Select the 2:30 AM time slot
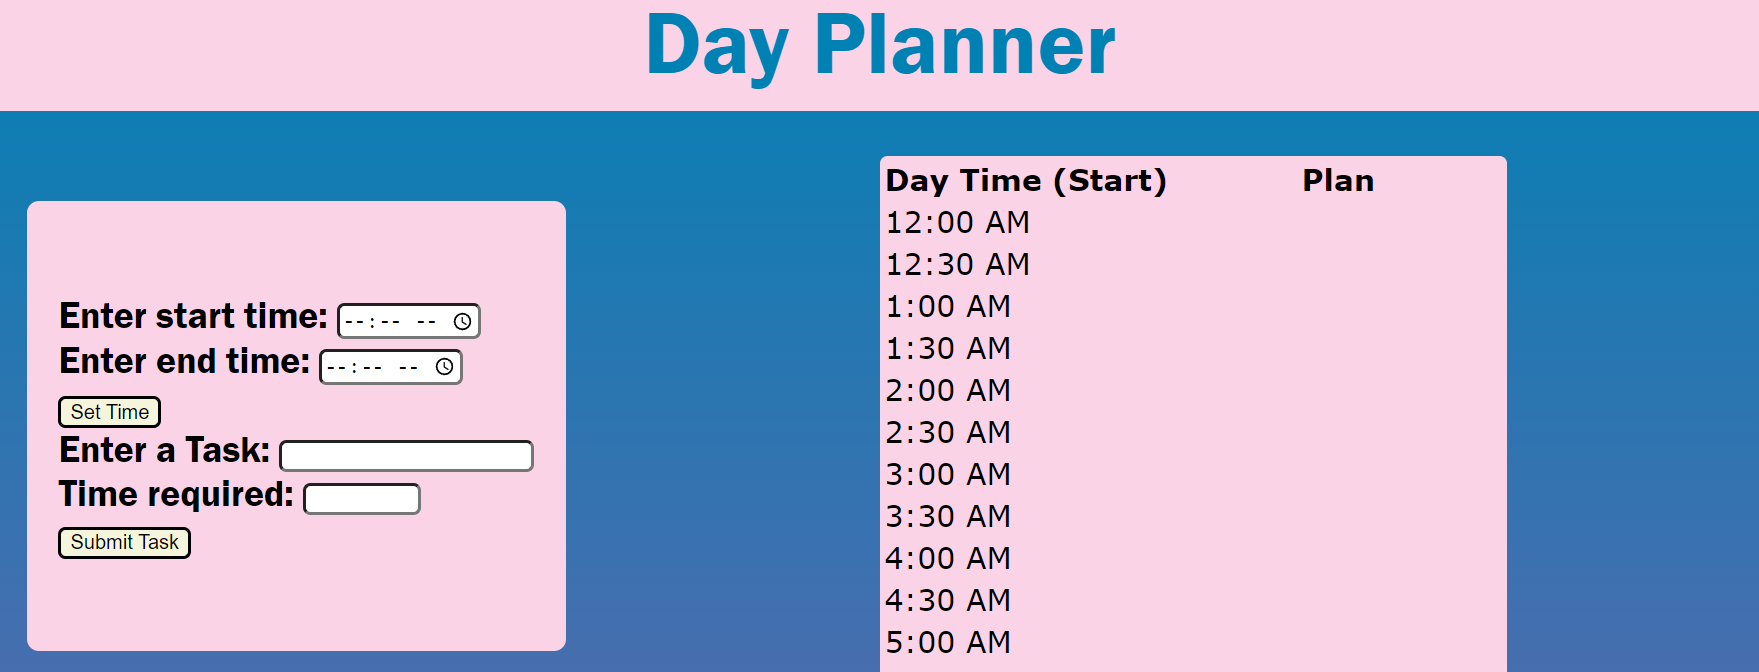 point(948,432)
